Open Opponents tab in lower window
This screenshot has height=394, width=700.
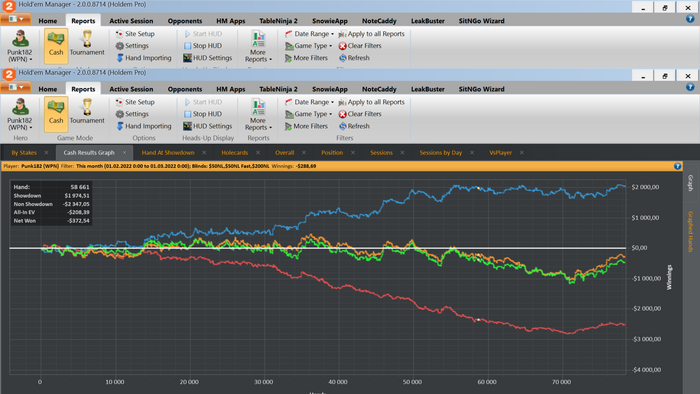[x=185, y=89]
